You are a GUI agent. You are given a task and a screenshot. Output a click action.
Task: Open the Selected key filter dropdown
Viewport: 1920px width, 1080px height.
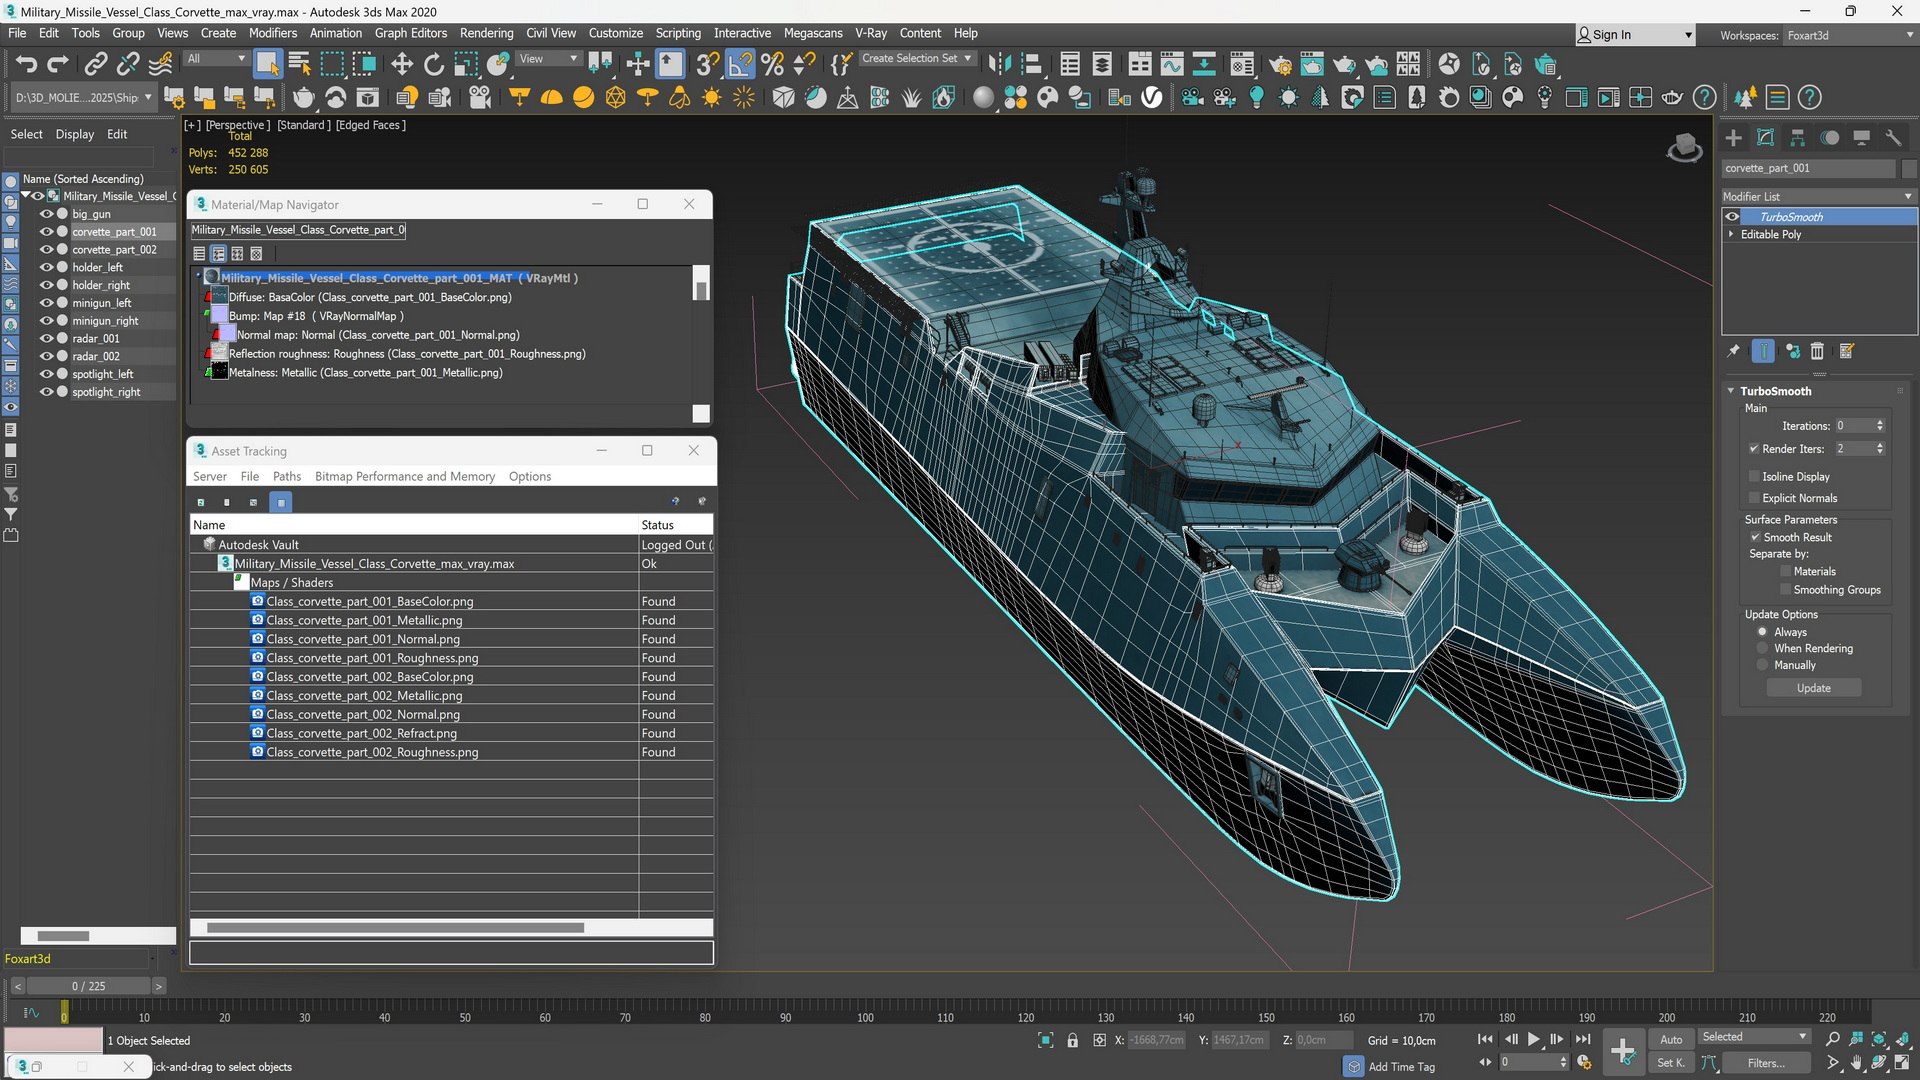coord(1754,1037)
